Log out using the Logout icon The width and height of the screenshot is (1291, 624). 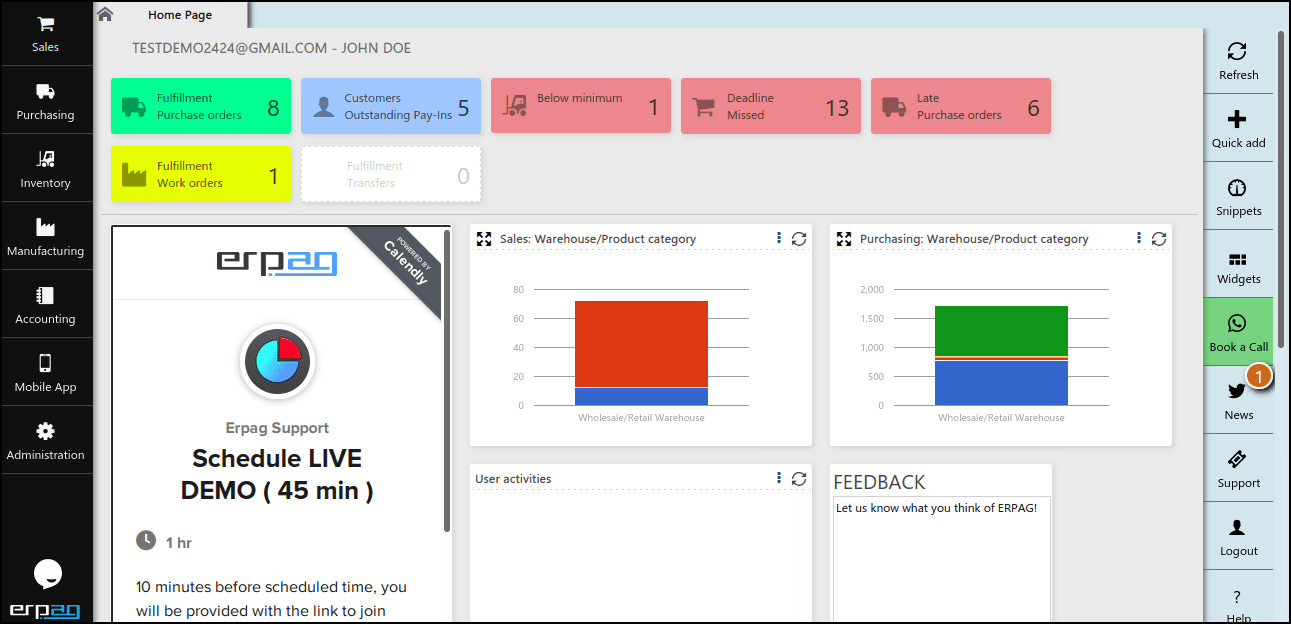(x=1238, y=537)
